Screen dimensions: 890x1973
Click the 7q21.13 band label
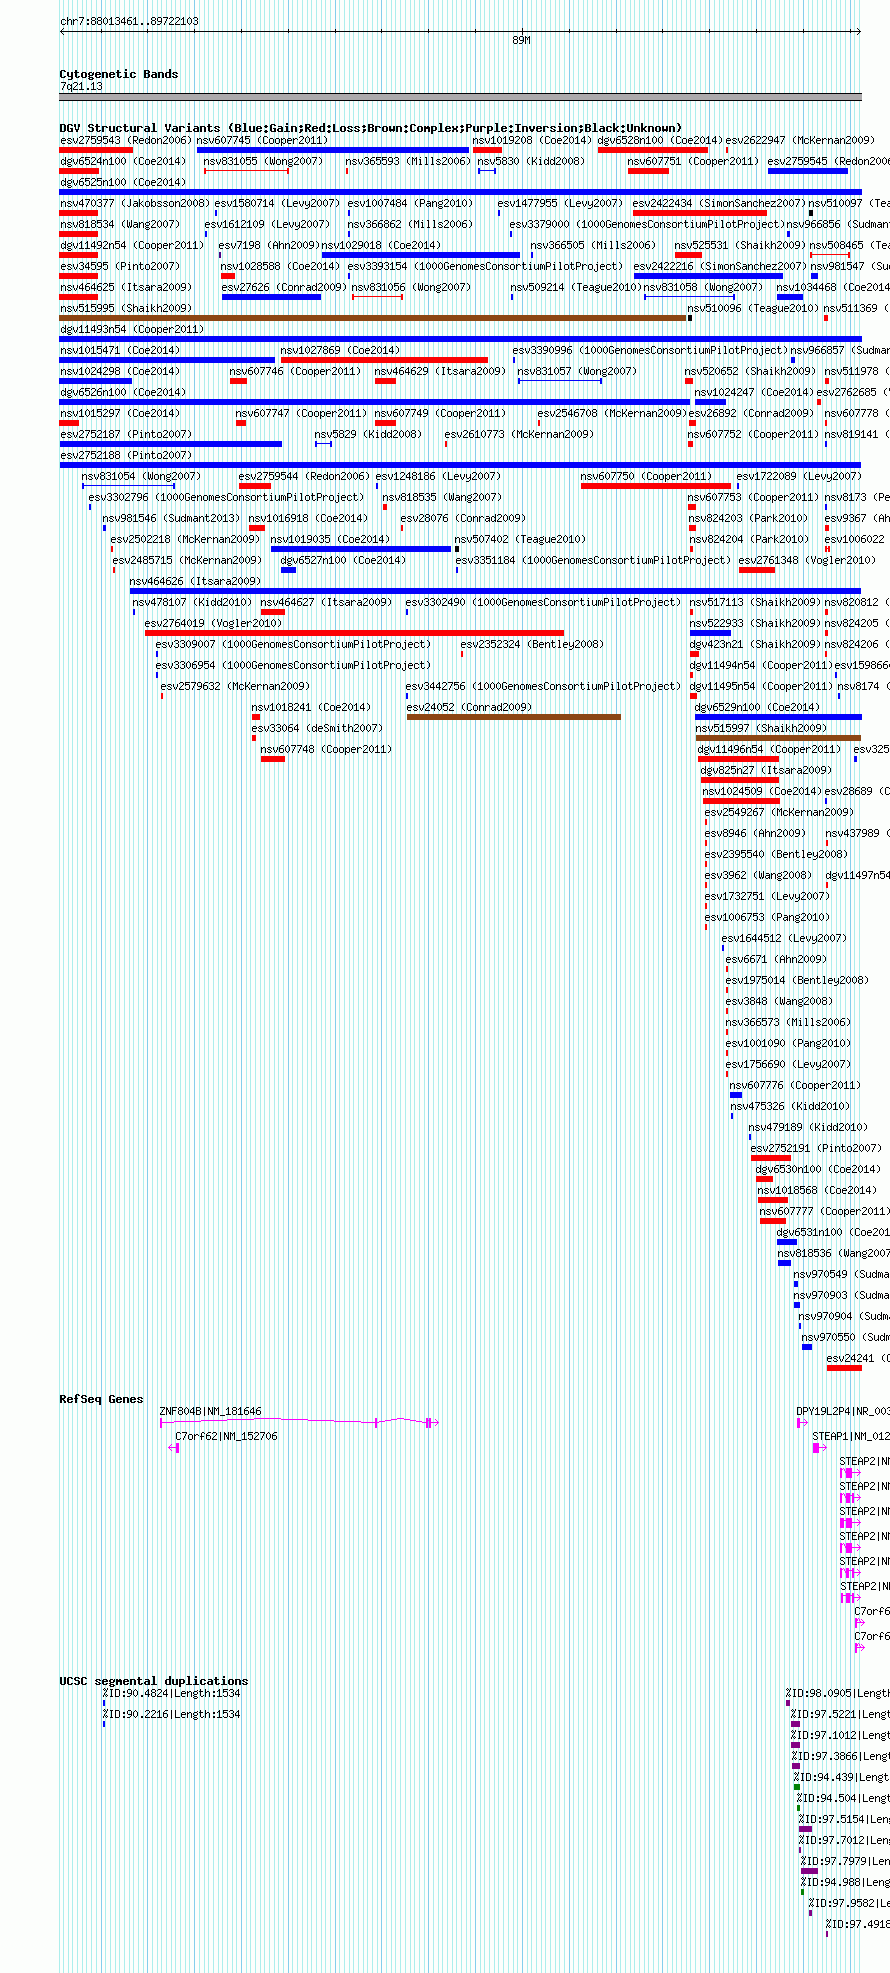(x=81, y=86)
